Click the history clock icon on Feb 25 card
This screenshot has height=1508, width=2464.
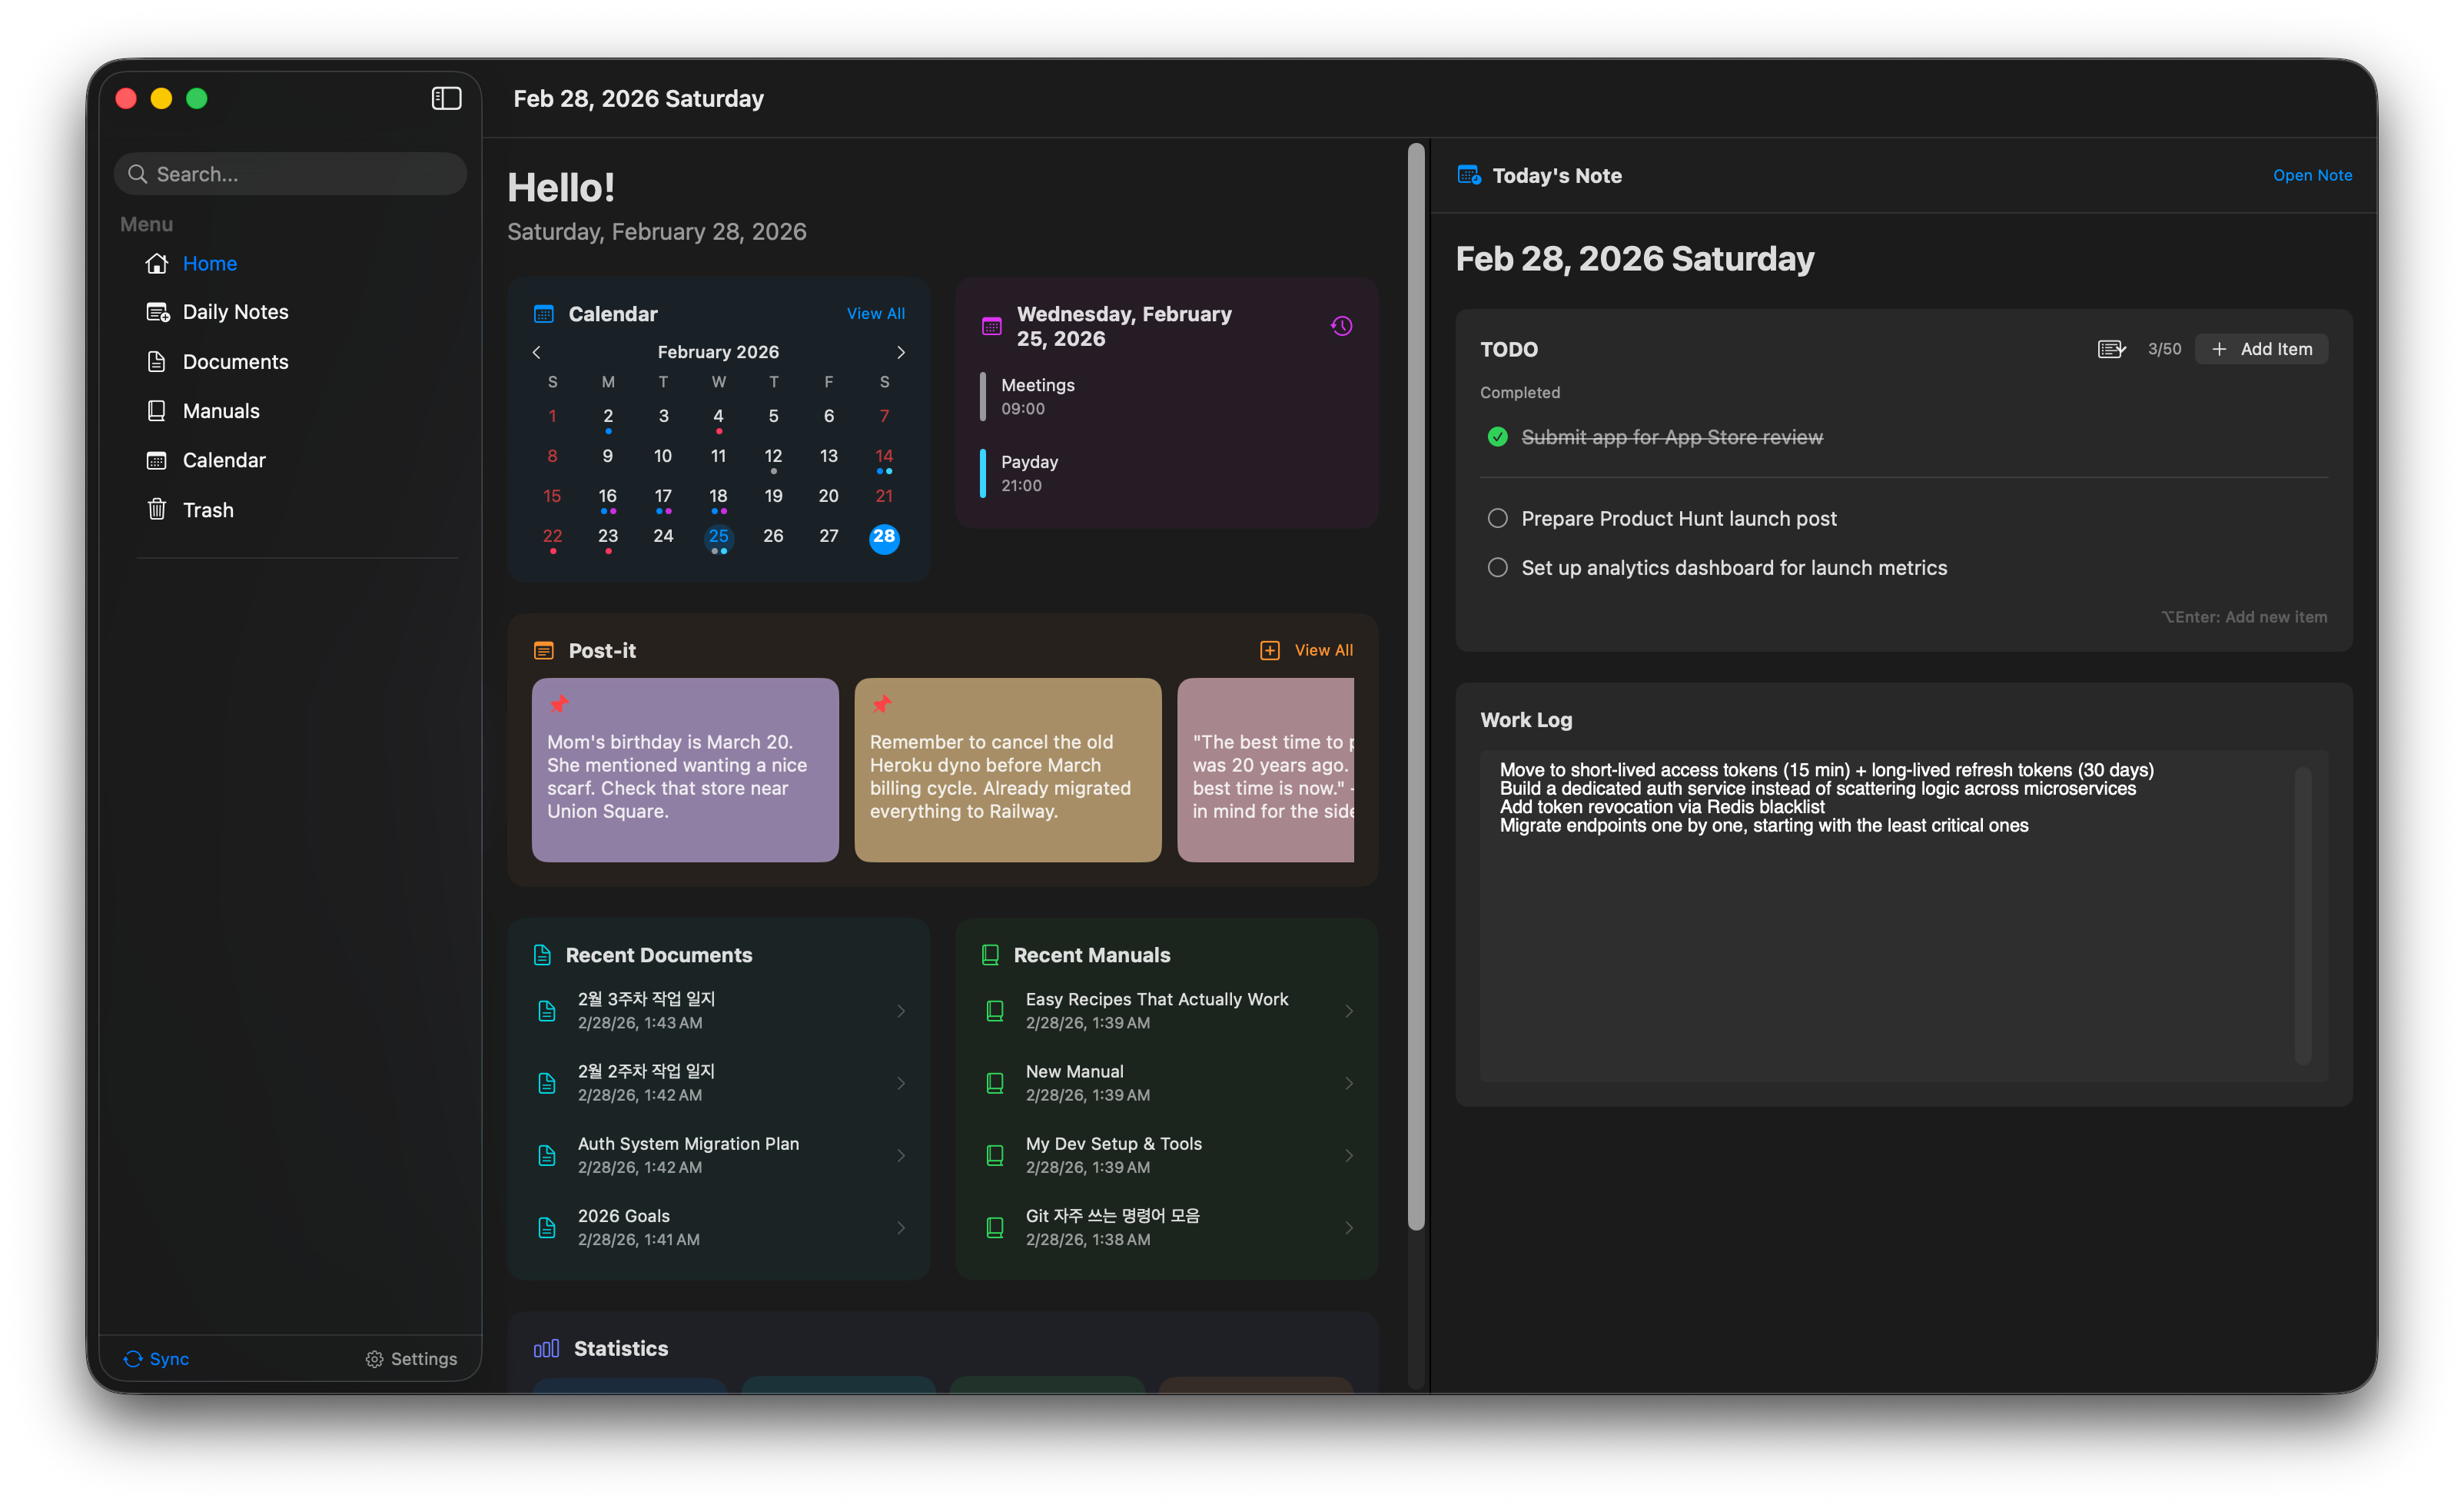point(1341,325)
